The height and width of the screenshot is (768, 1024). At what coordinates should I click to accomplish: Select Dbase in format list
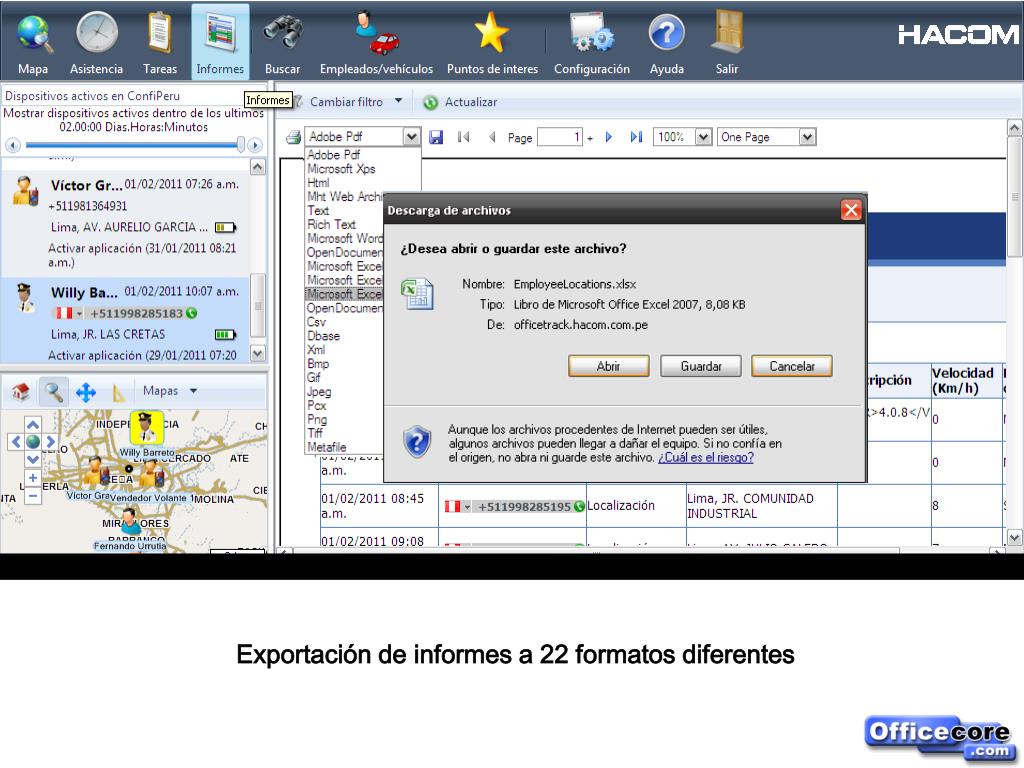point(323,336)
